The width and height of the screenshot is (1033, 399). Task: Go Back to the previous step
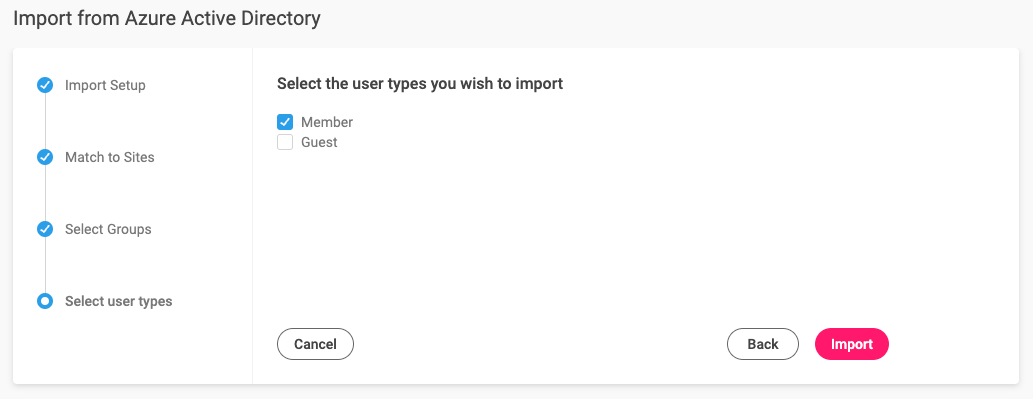763,344
